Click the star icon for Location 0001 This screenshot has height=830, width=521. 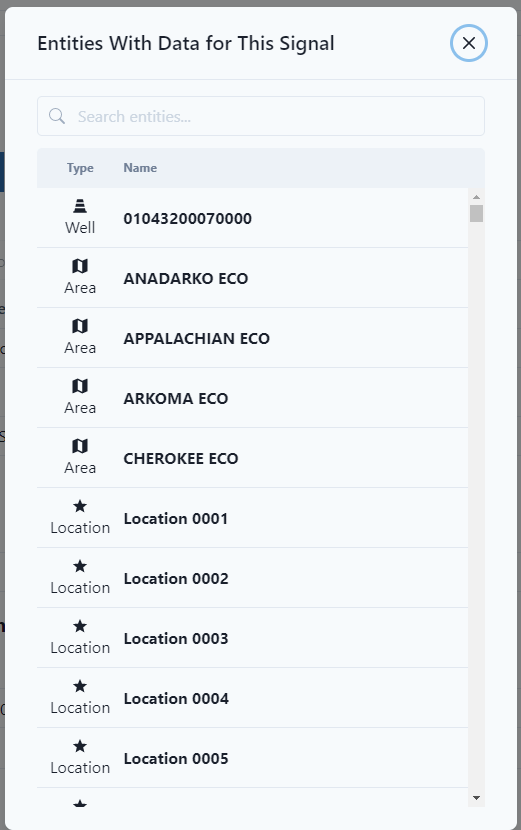click(80, 506)
